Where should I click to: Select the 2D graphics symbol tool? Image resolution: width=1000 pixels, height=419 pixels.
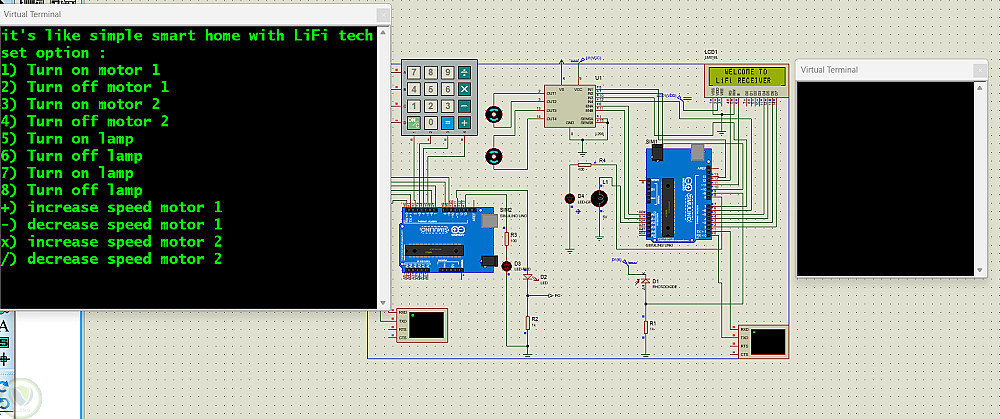coord(4,343)
